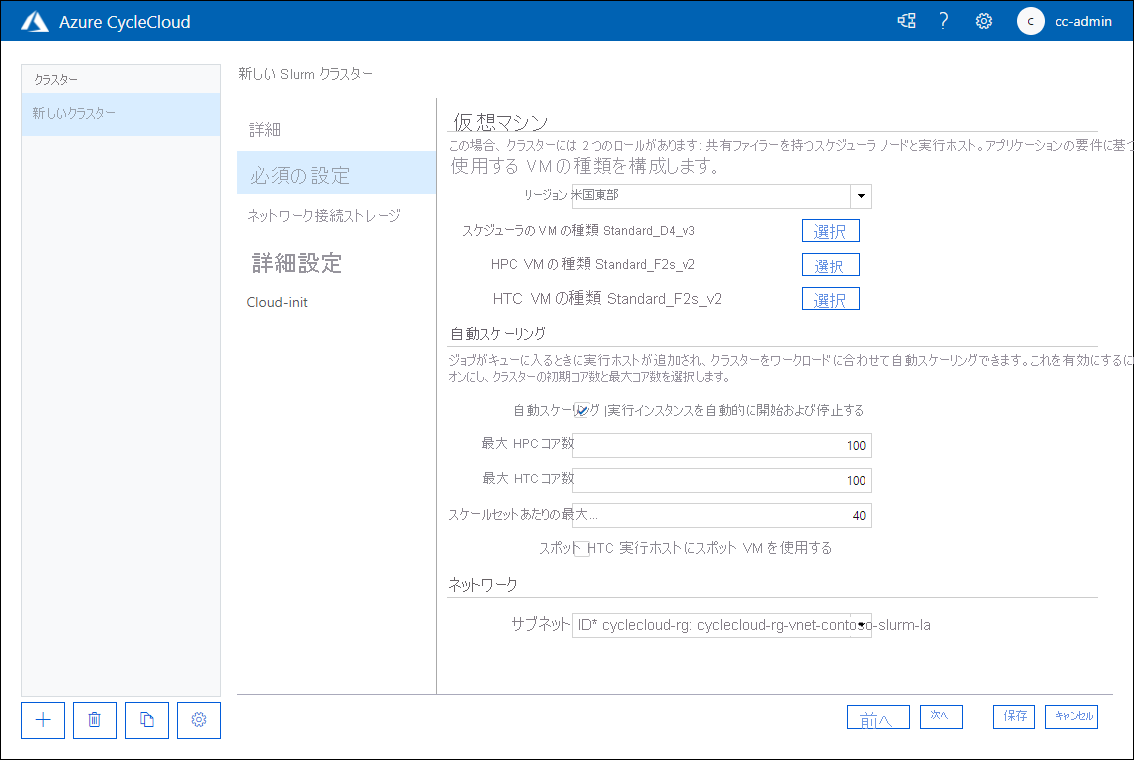
Task: Click the Azure CycleCloud logo
Action: pos(36,20)
